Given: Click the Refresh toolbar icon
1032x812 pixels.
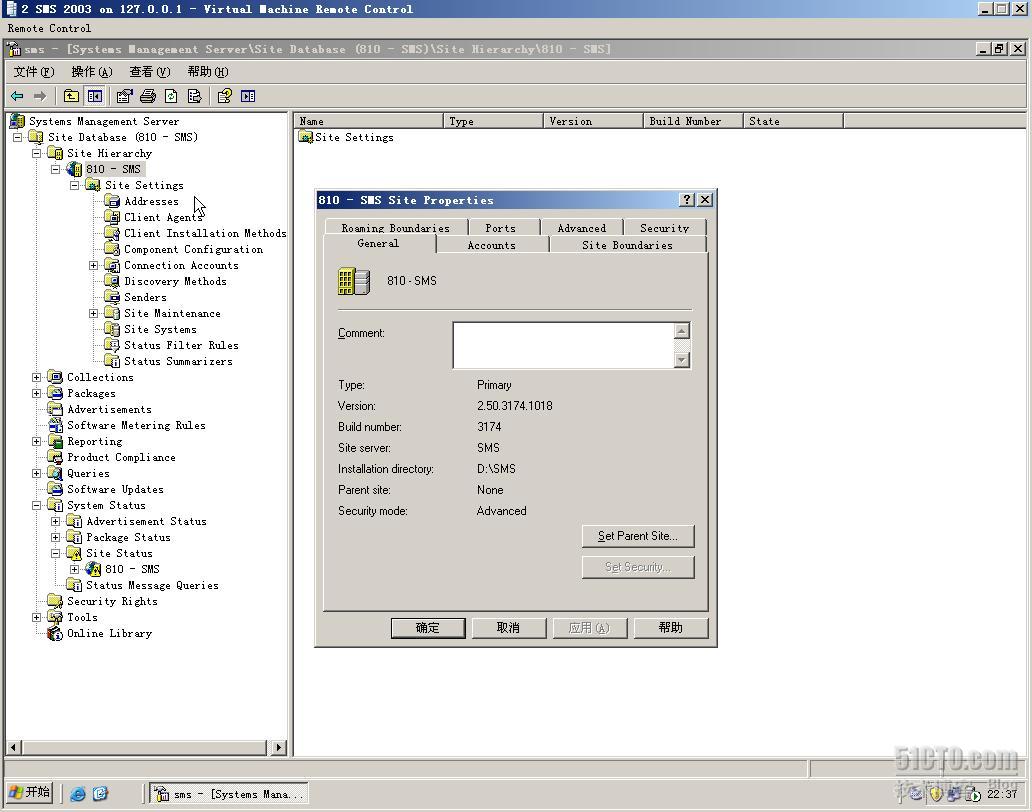Looking at the screenshot, I should coord(171,96).
